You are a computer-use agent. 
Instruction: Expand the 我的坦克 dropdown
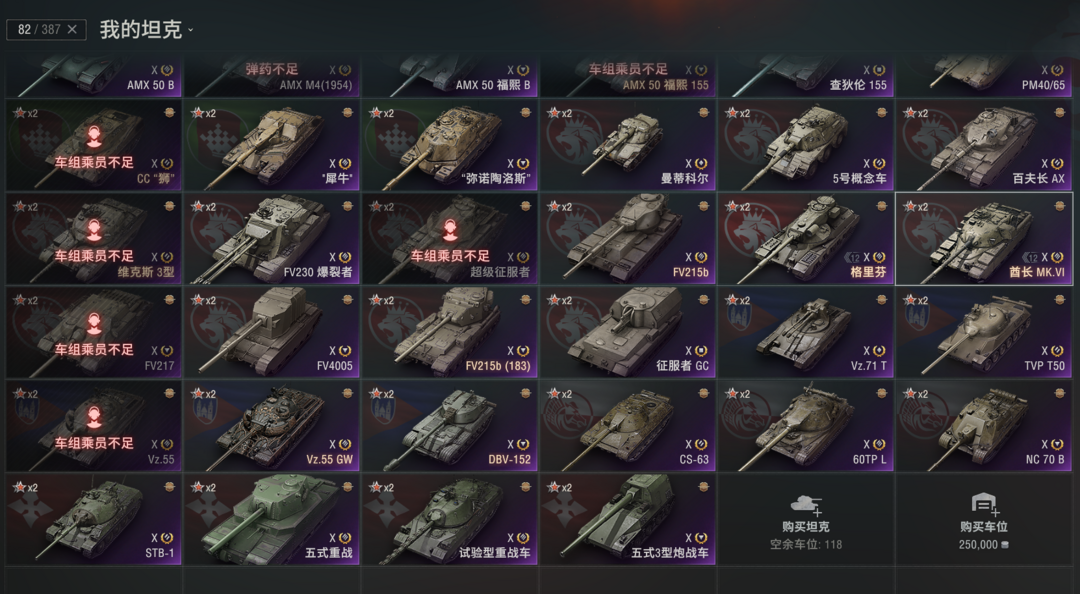(x=190, y=30)
